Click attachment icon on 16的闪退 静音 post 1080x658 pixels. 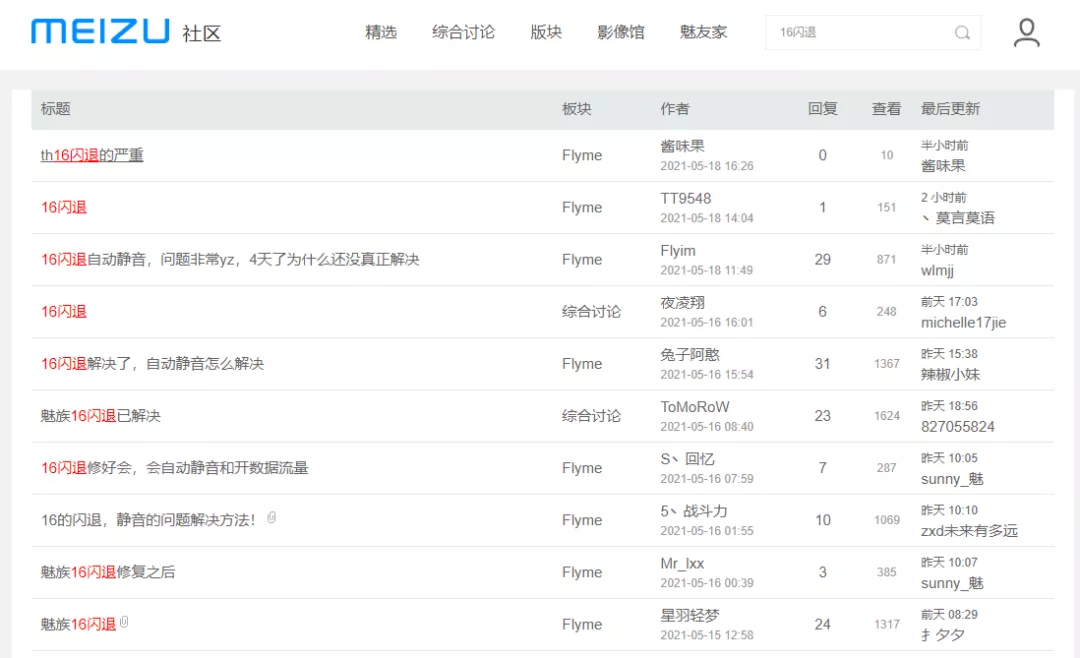click(271, 517)
